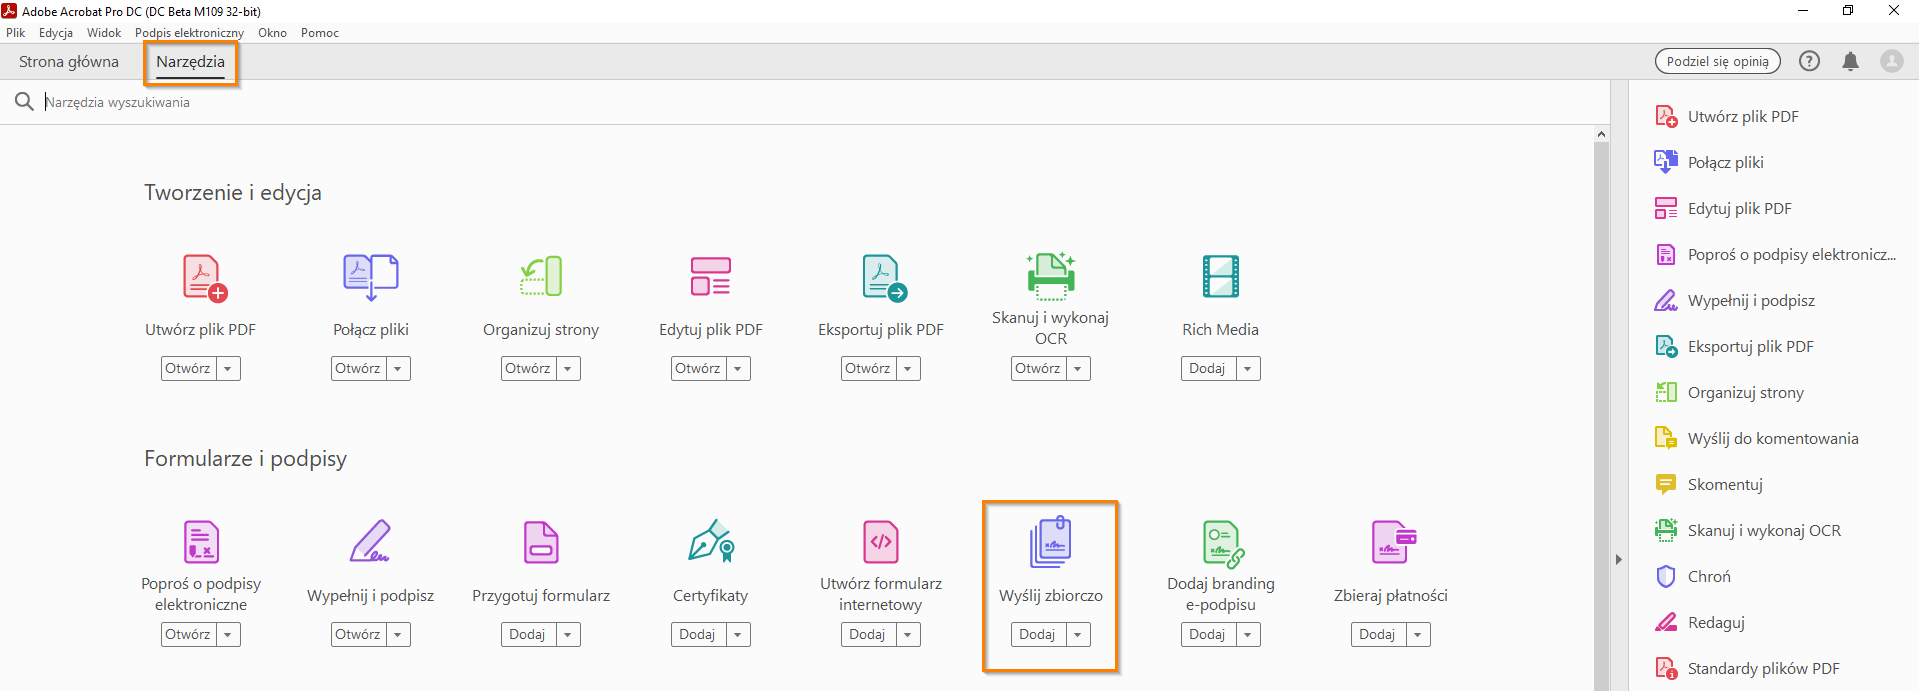
Task: Open the Edycja menu
Action: click(56, 33)
